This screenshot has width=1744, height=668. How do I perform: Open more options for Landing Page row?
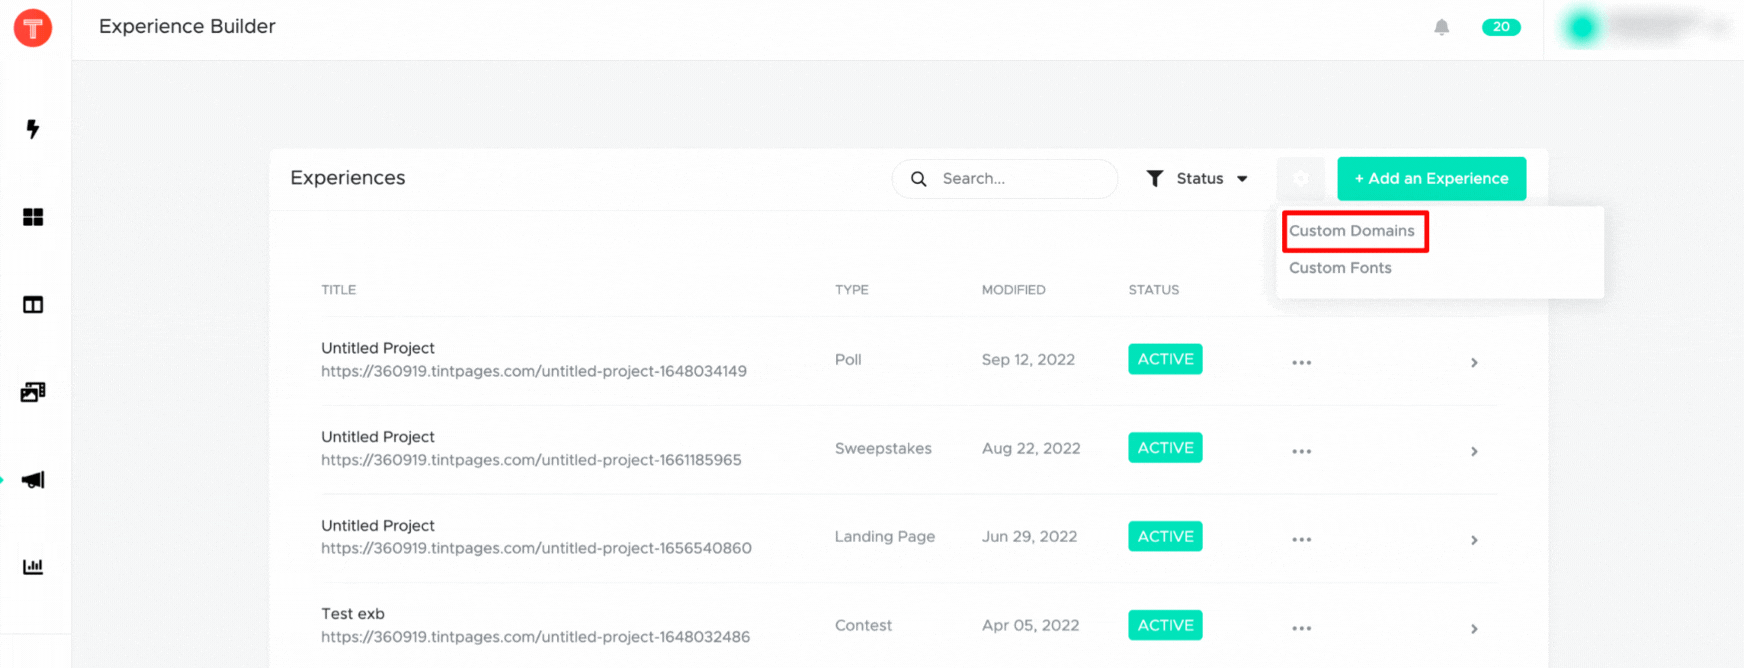pos(1301,539)
